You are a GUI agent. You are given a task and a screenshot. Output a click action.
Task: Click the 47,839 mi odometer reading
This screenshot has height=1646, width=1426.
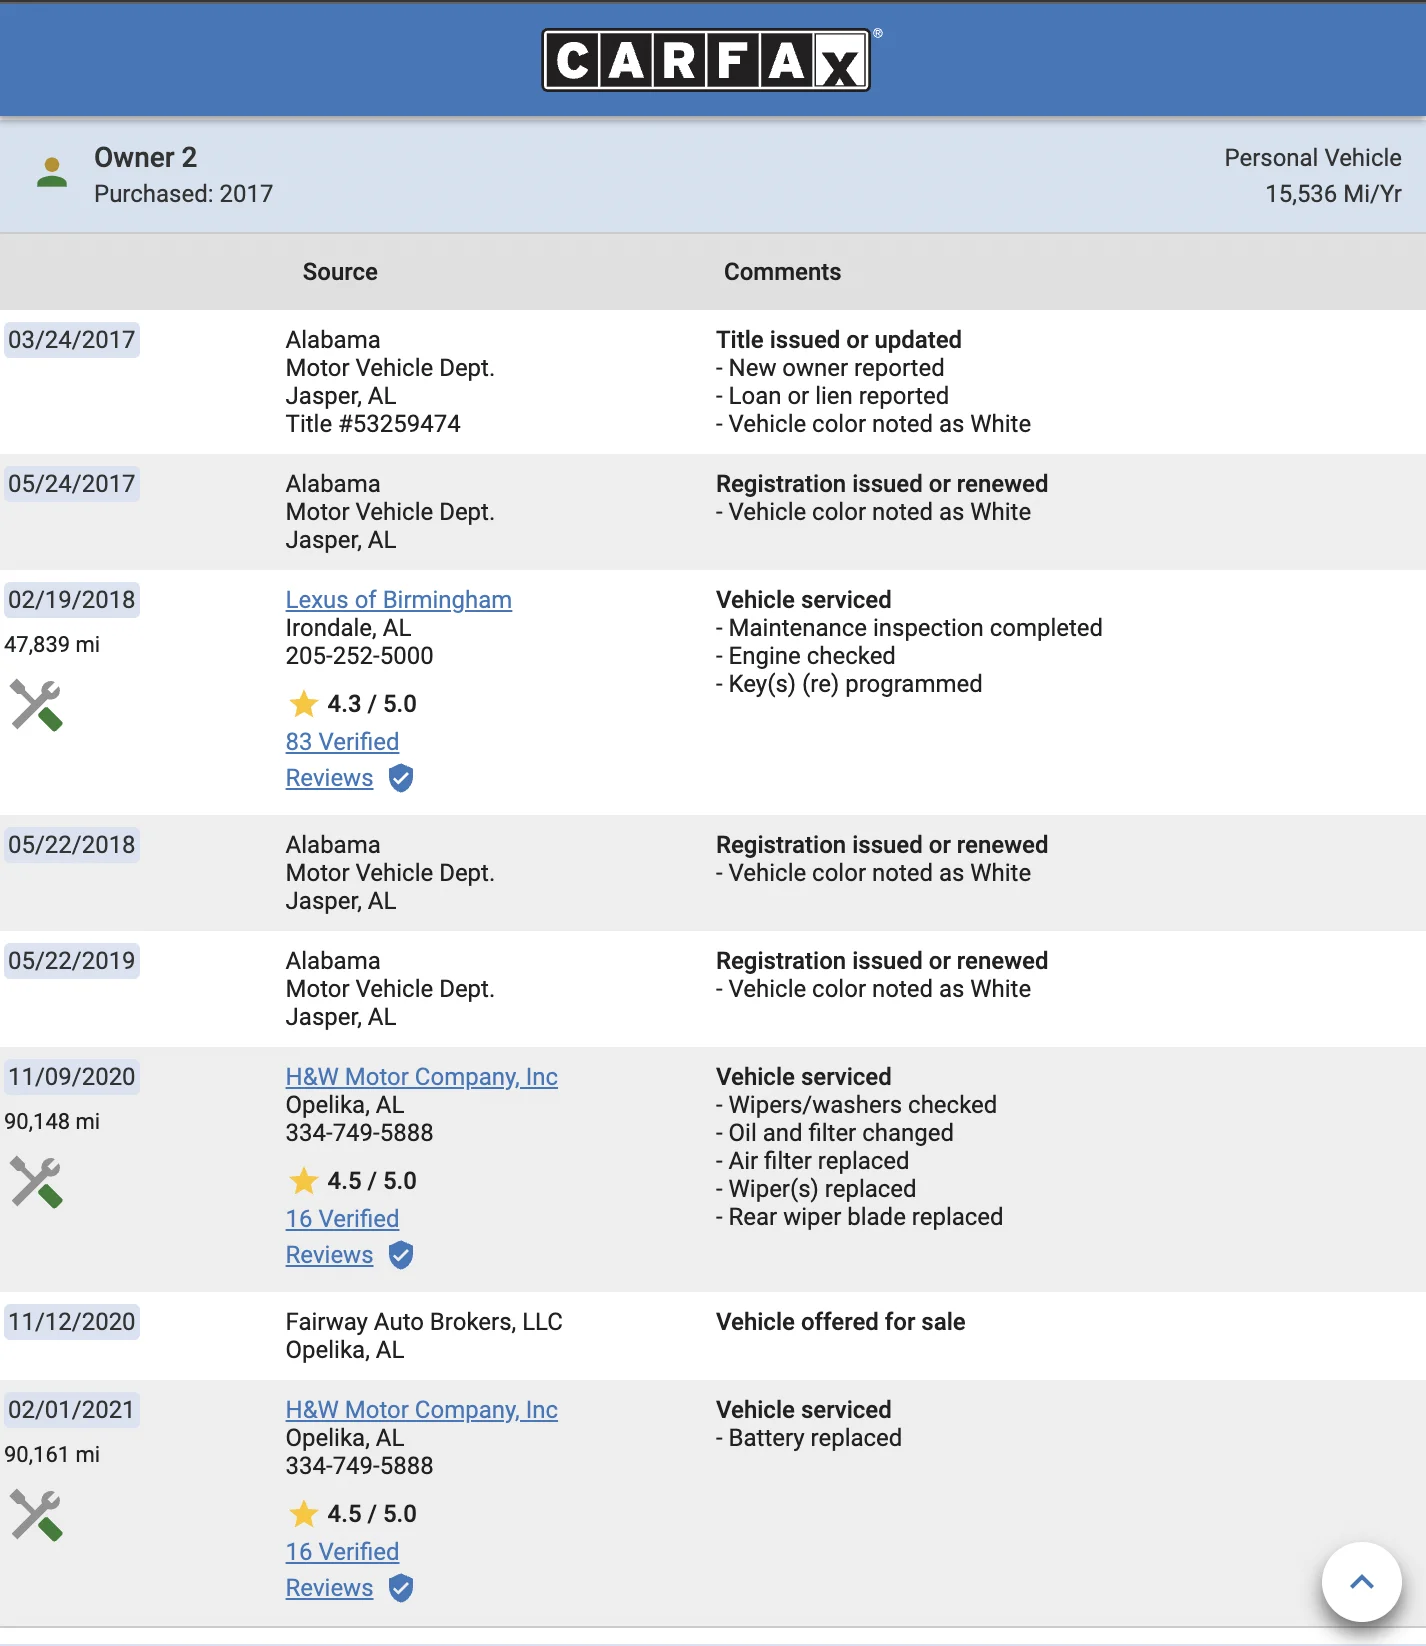pos(52,645)
